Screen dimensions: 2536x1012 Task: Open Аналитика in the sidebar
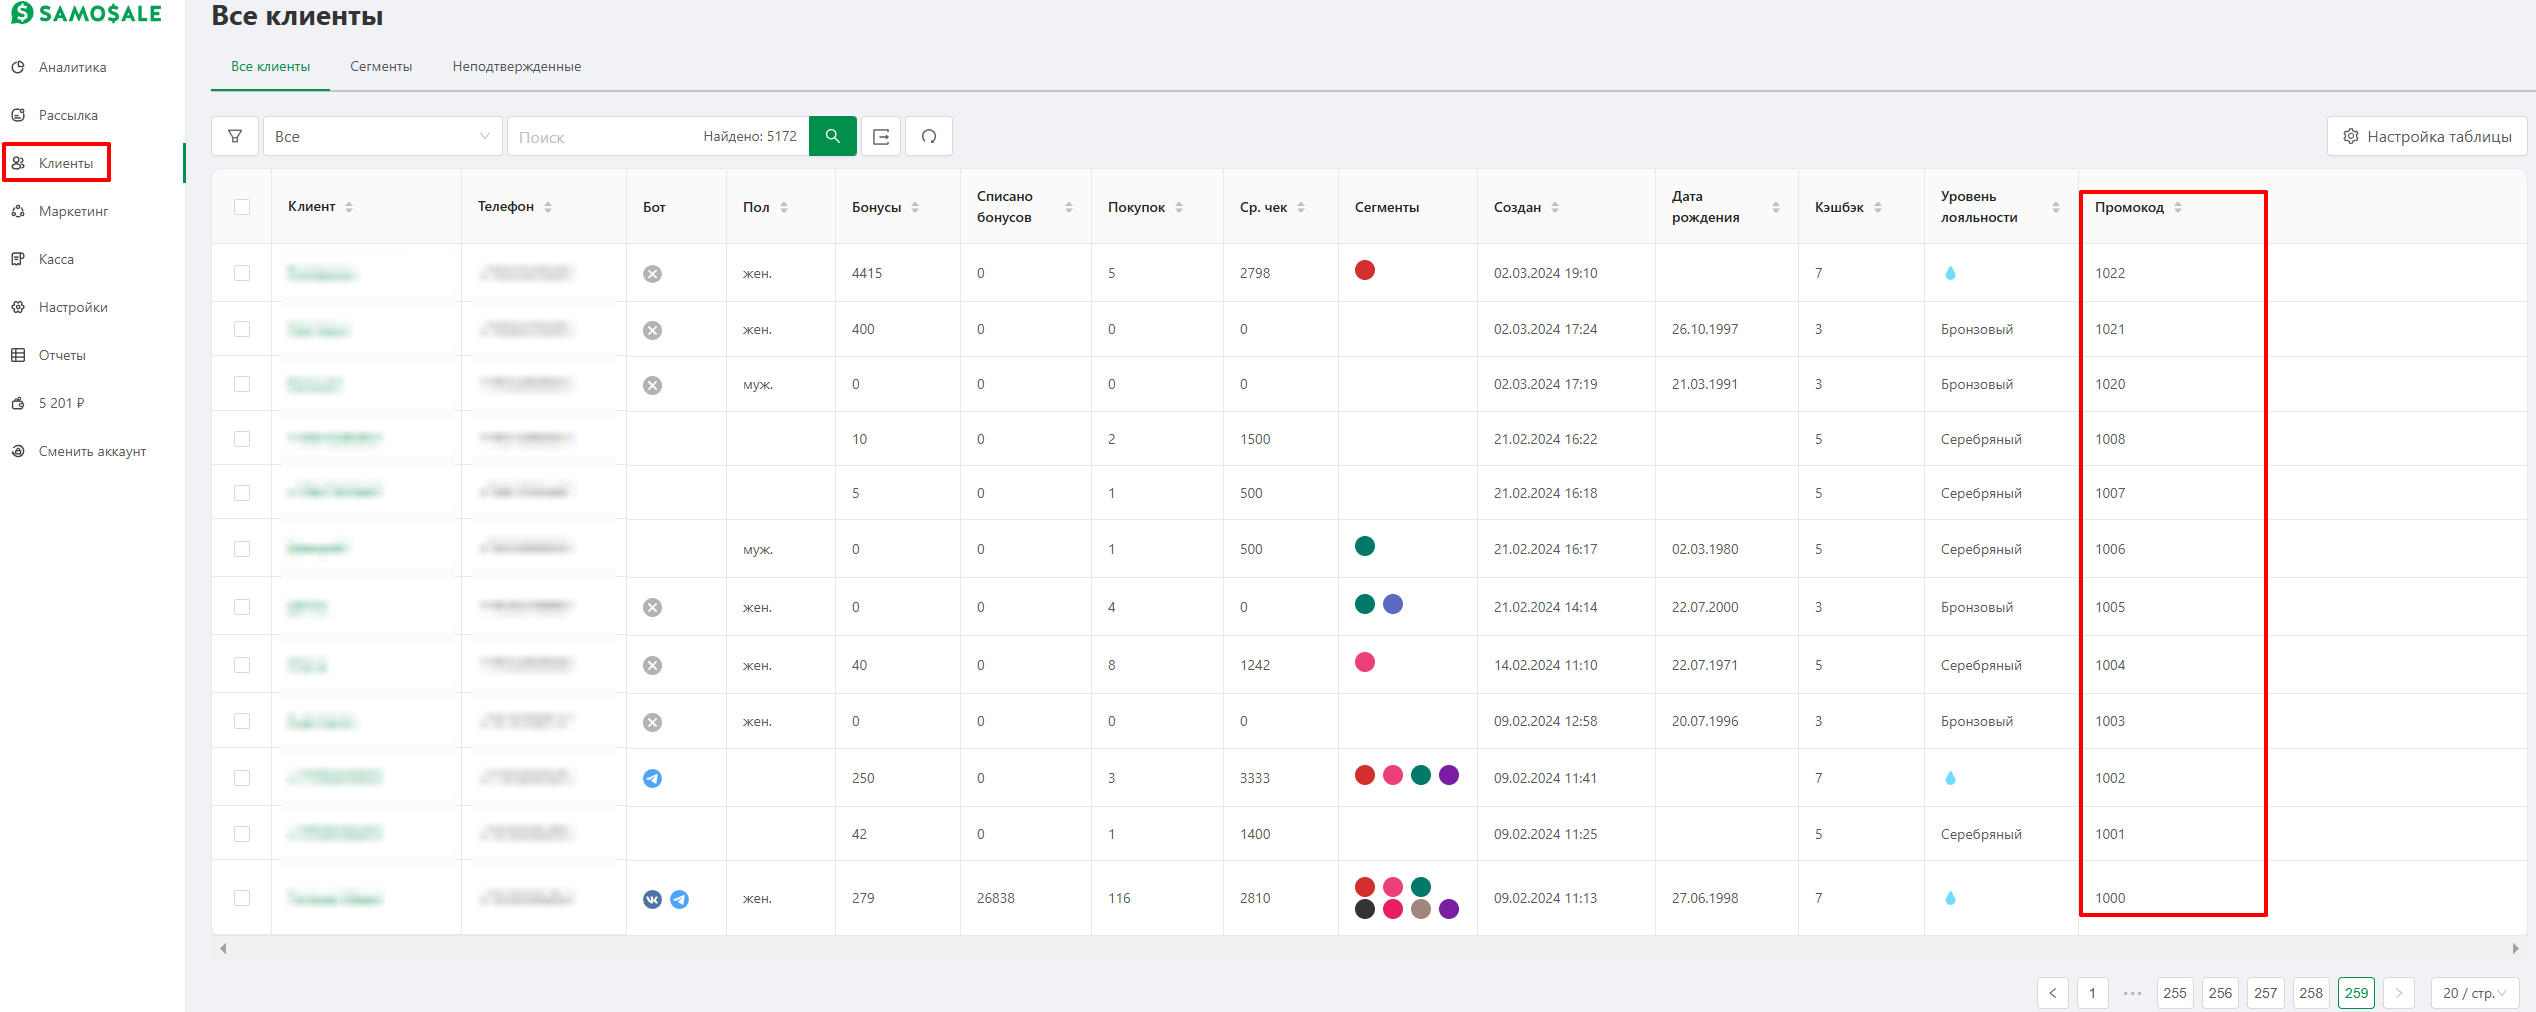coord(72,67)
